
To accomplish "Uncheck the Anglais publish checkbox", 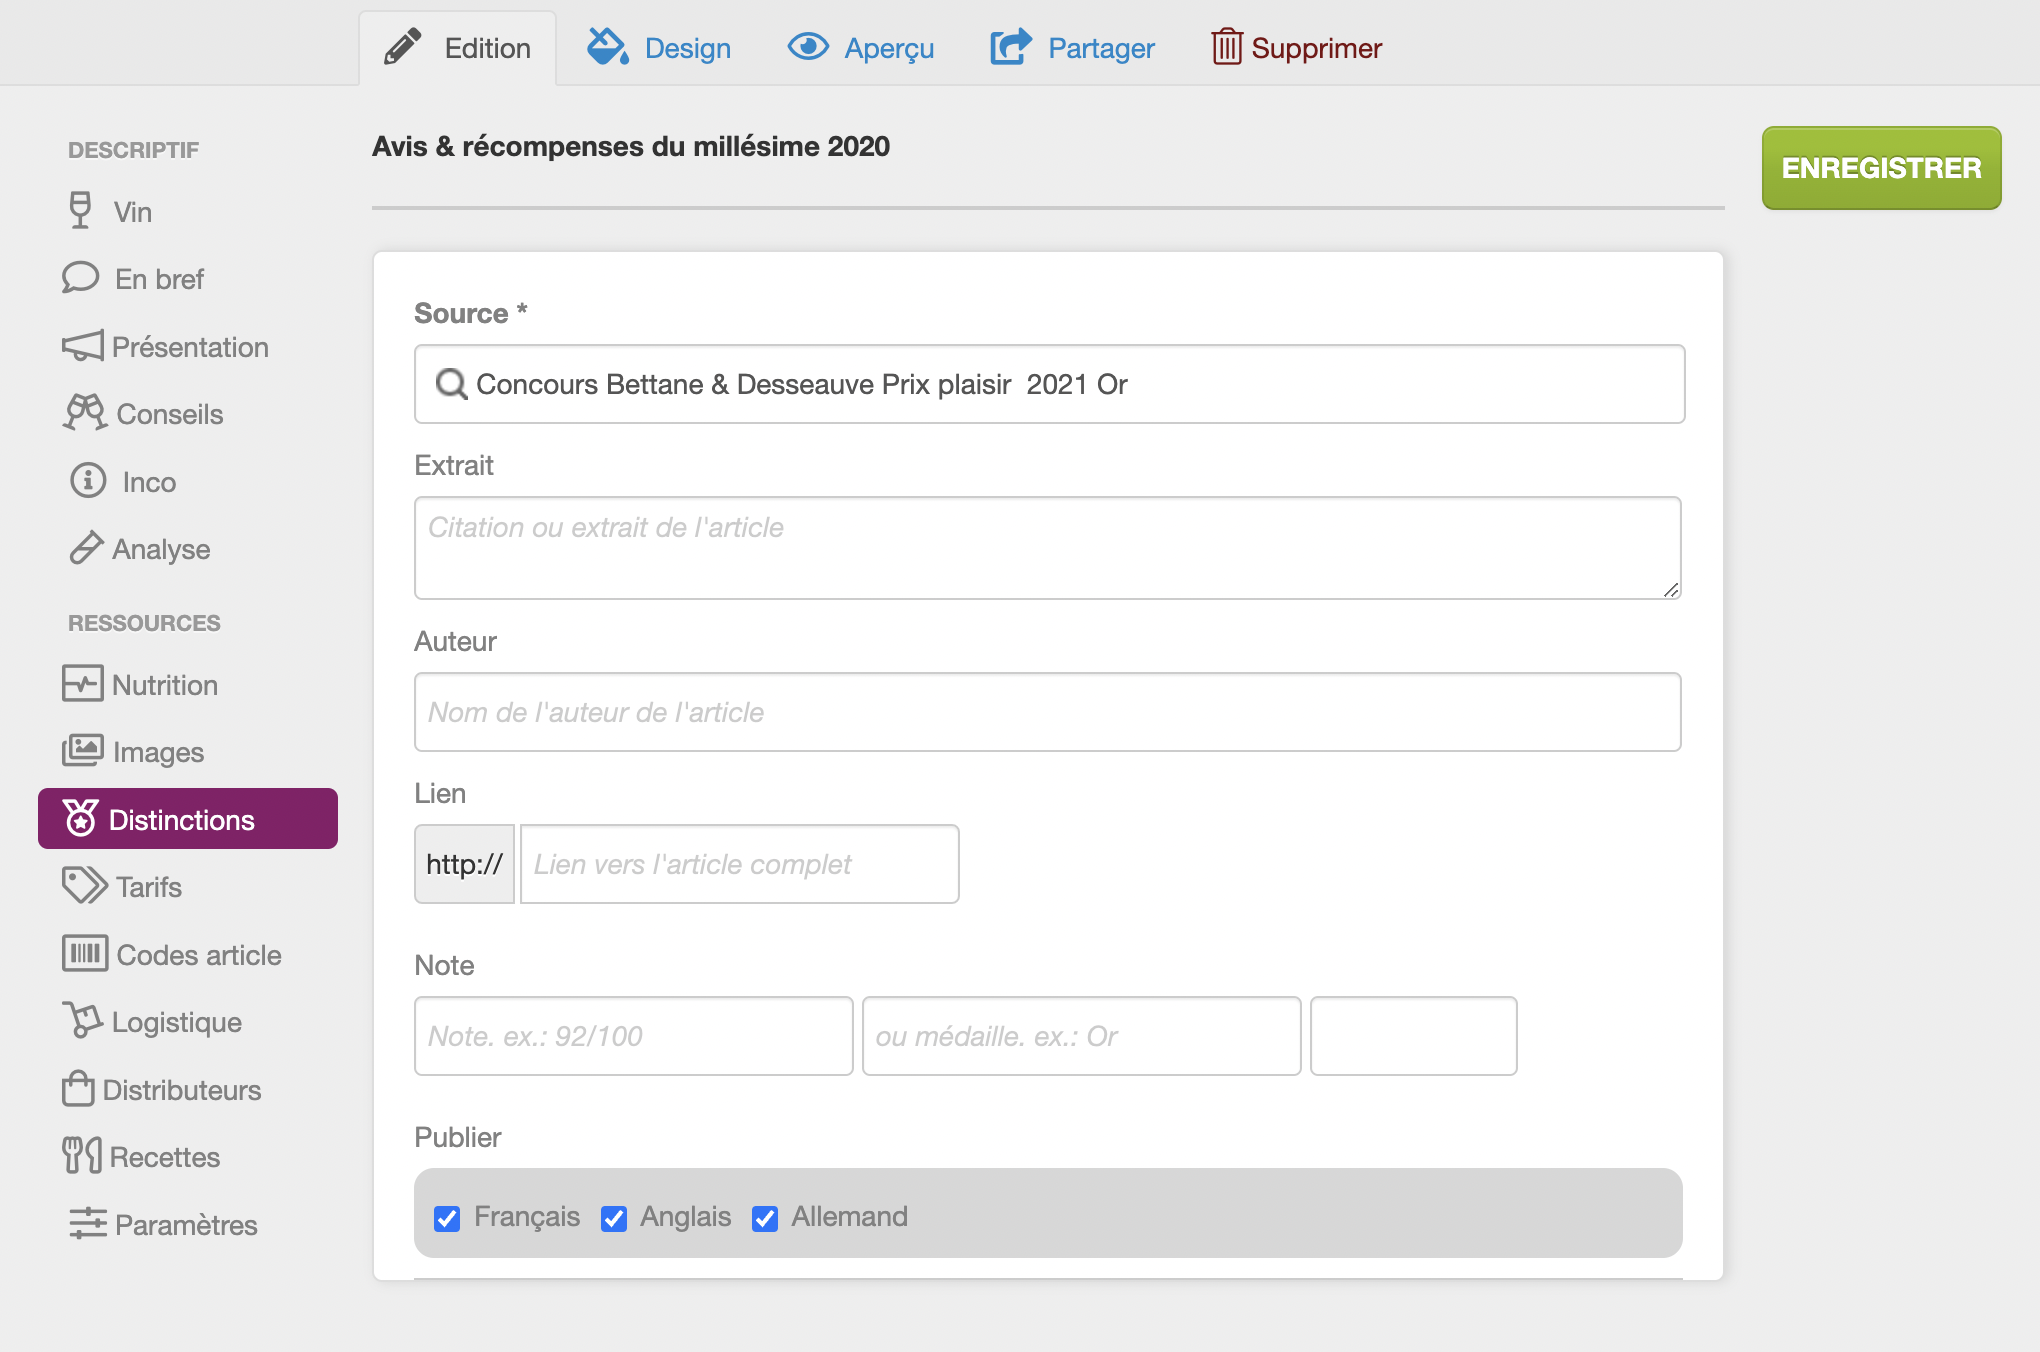I will tap(614, 1218).
